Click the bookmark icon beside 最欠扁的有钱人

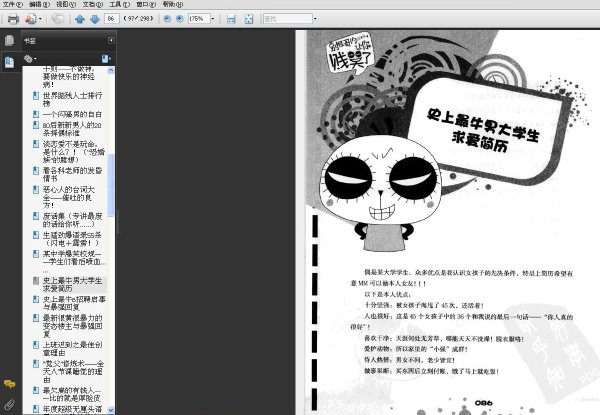[36, 390]
